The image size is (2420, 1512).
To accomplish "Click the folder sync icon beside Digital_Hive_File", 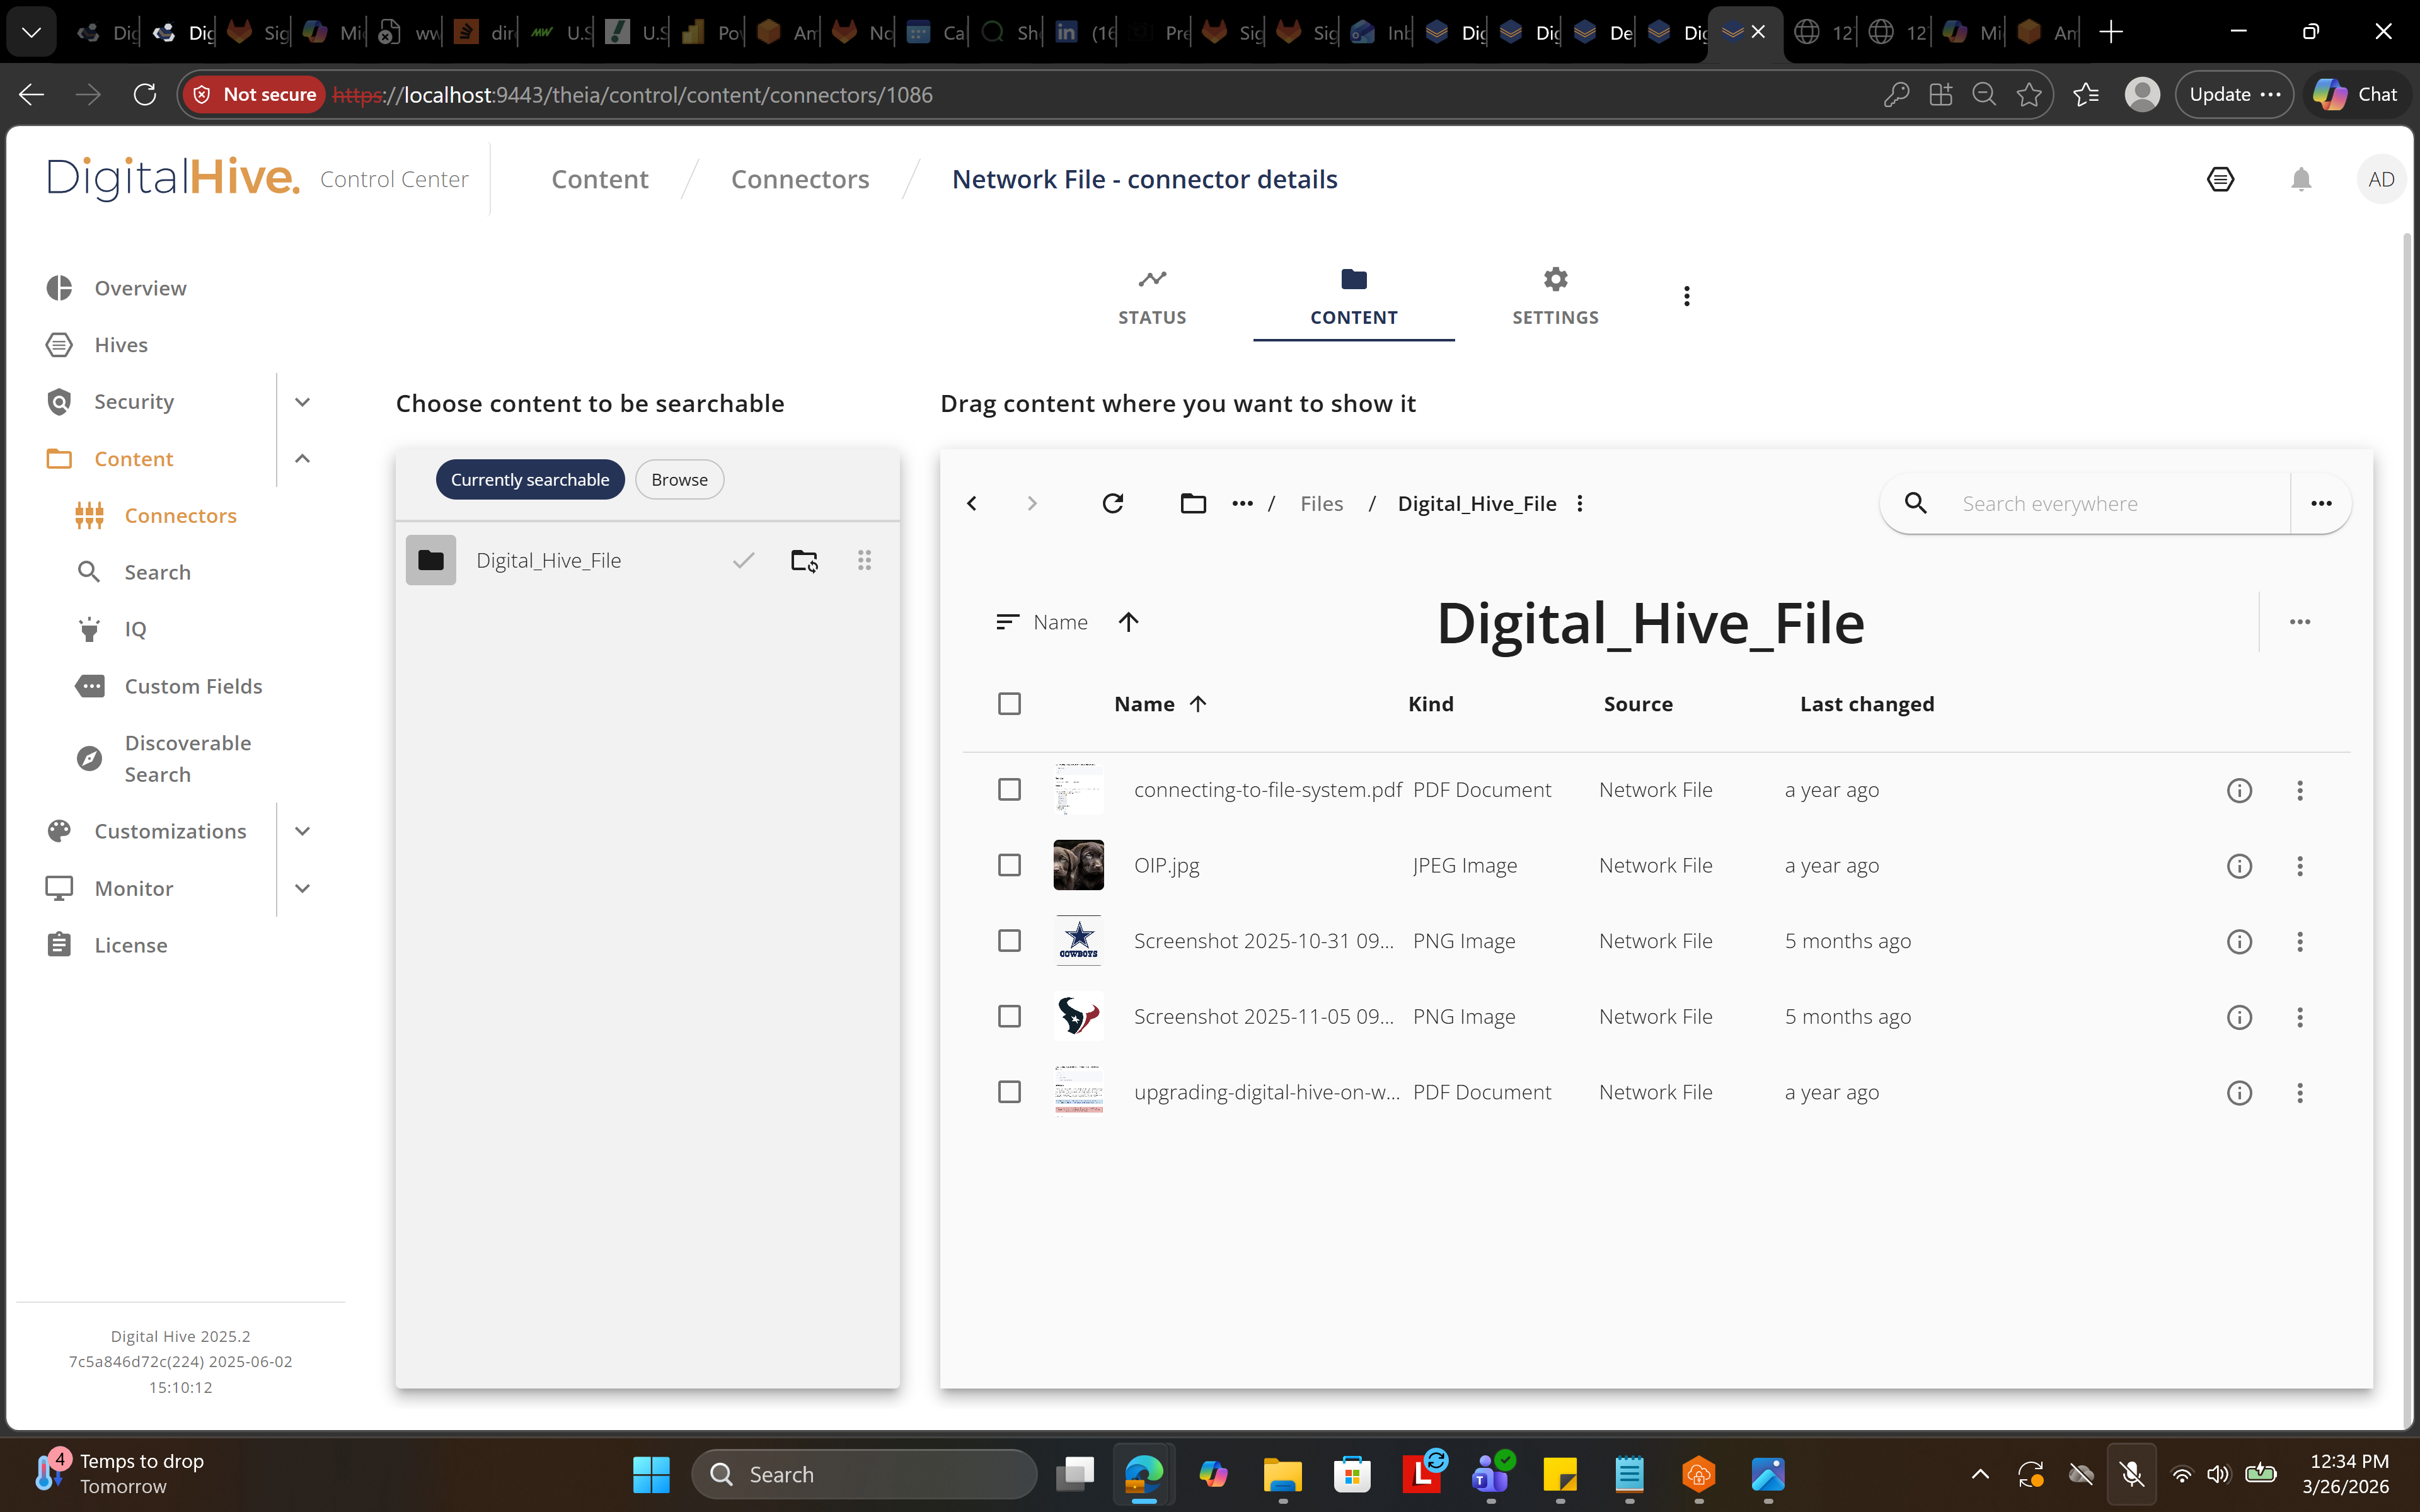I will coord(804,561).
